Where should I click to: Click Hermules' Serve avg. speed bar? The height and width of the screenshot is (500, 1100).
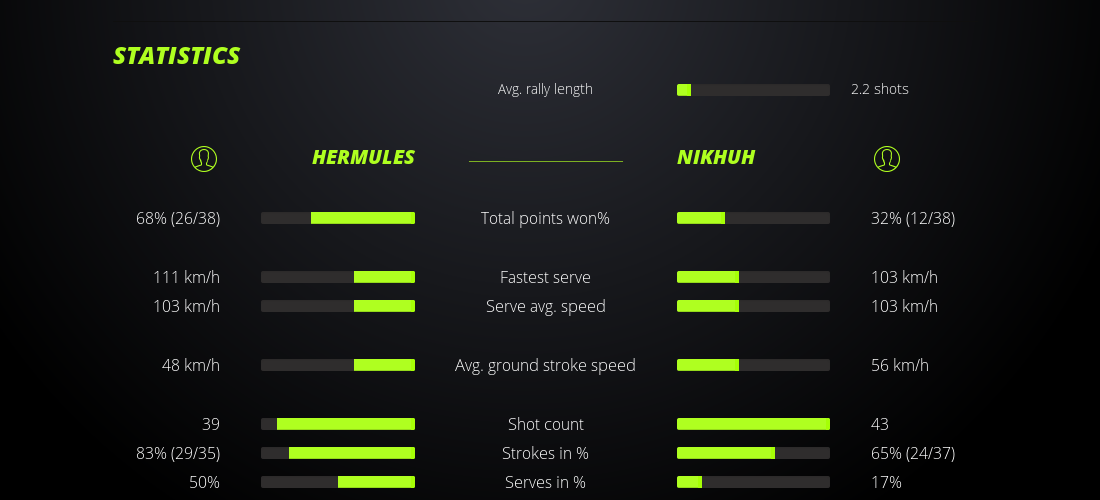(x=338, y=306)
